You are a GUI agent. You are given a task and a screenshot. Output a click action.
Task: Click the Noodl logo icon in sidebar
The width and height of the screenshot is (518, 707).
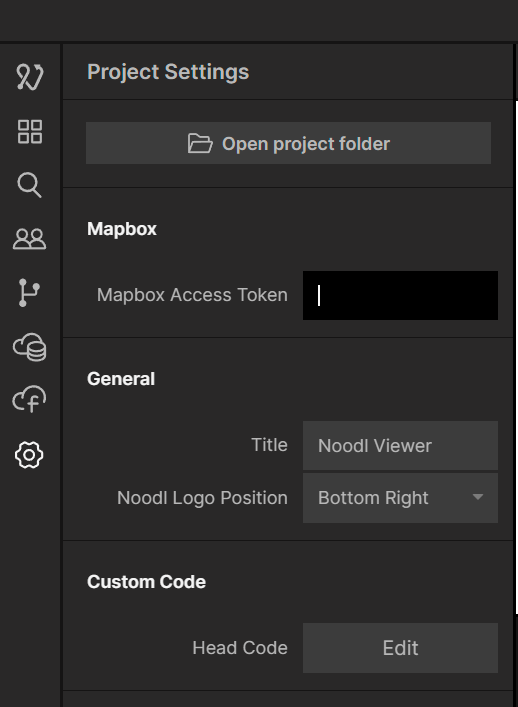(30, 76)
